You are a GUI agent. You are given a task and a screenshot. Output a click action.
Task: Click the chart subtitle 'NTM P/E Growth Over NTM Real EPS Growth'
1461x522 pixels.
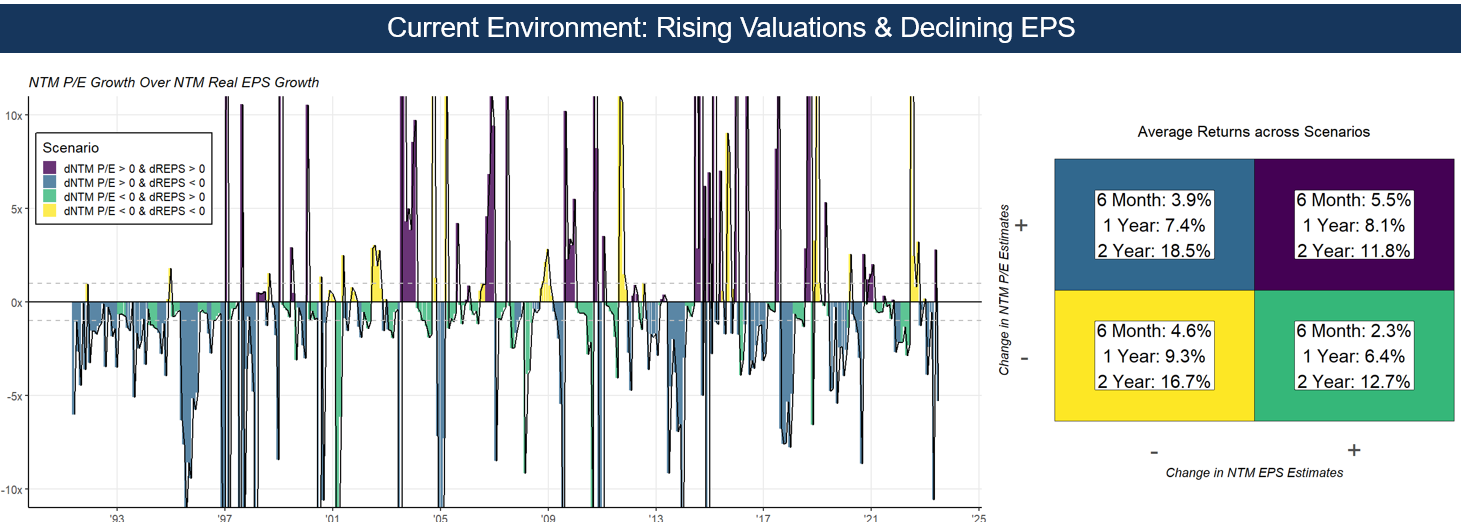coord(174,82)
